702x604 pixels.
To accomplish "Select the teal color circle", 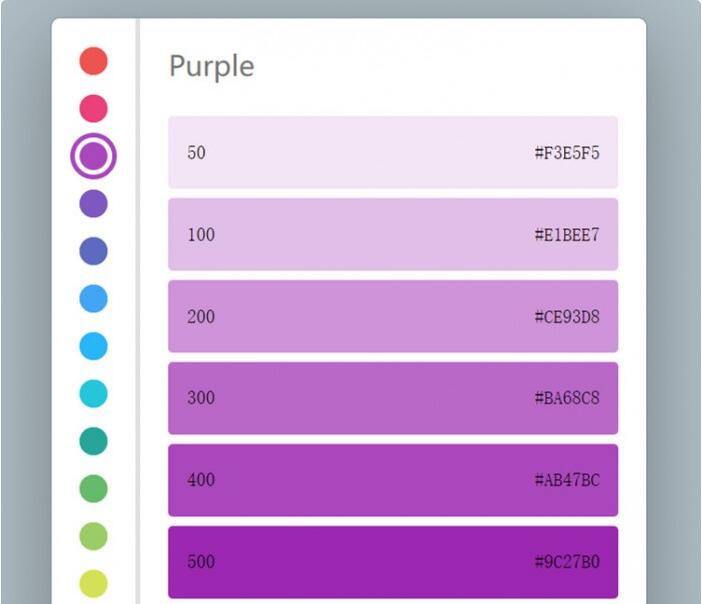I will pos(93,440).
